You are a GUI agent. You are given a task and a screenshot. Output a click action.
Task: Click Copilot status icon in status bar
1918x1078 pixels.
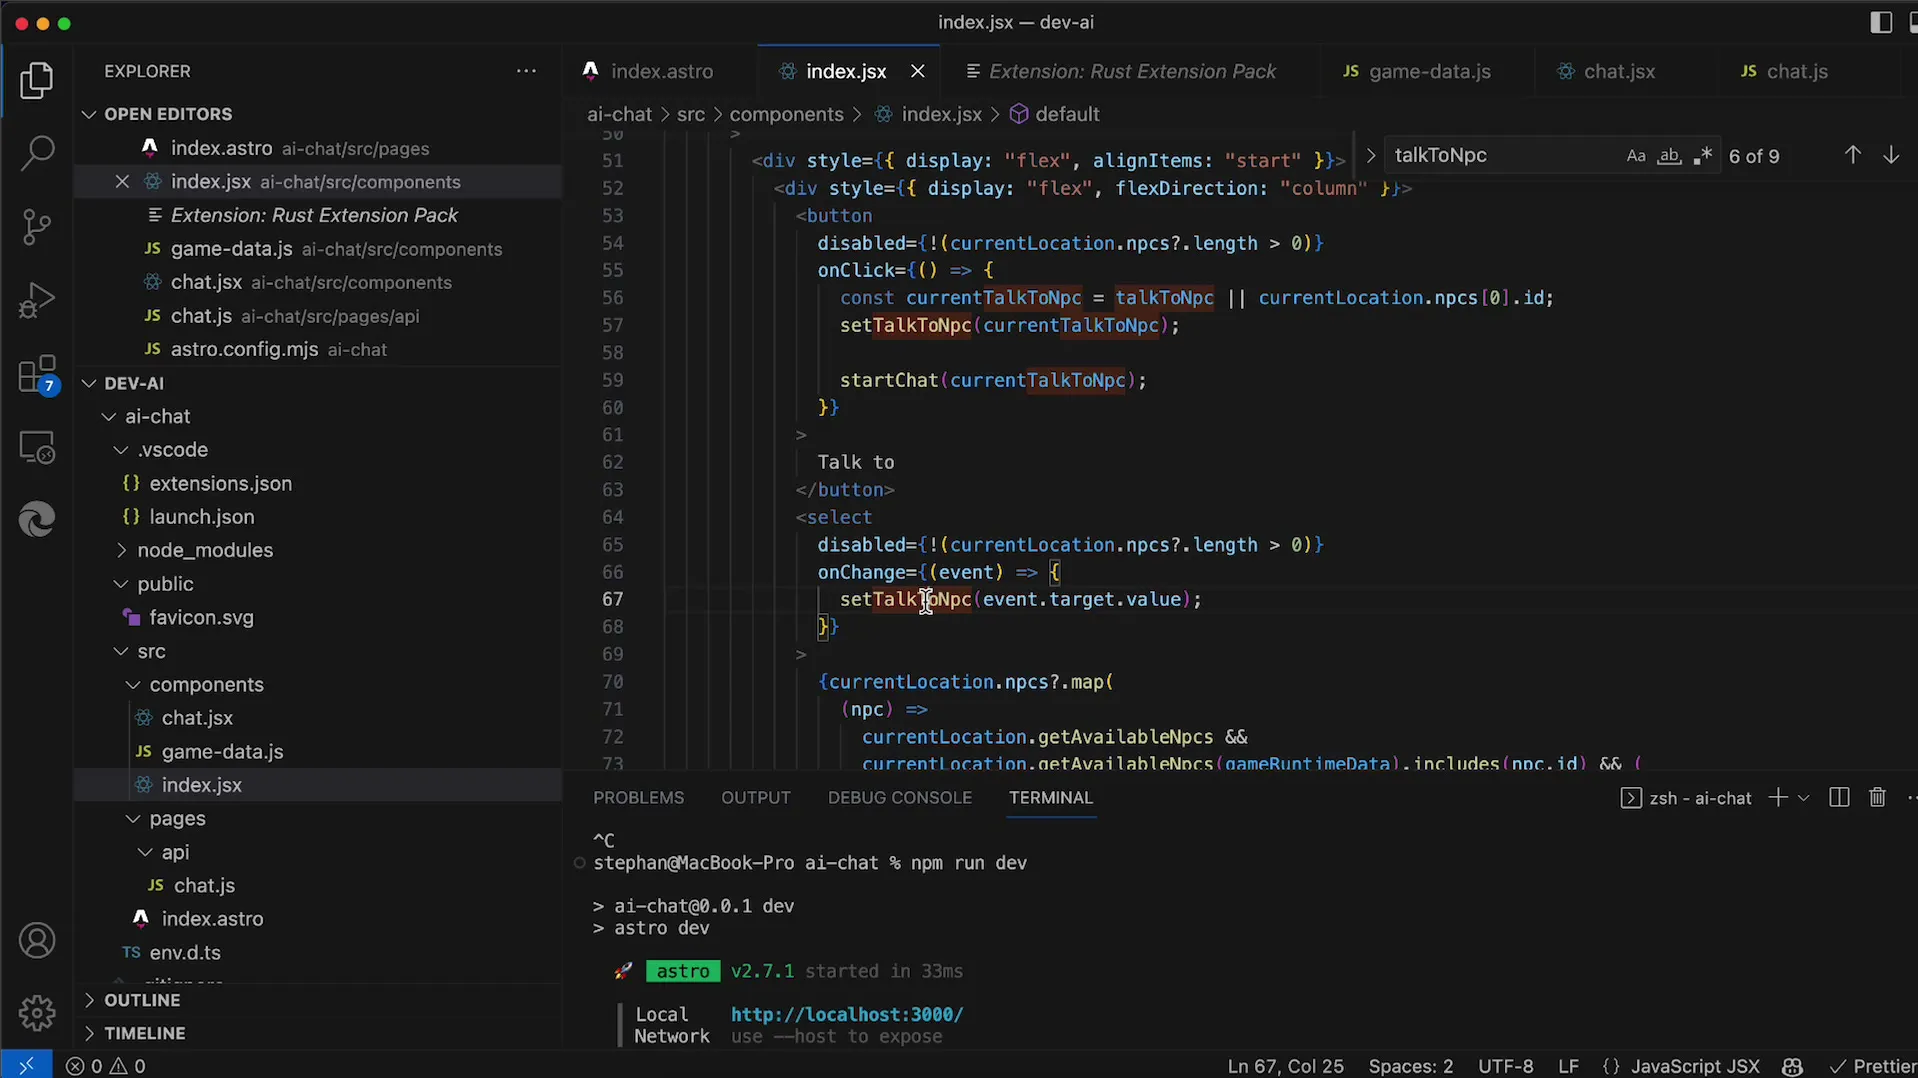coord(1792,1066)
